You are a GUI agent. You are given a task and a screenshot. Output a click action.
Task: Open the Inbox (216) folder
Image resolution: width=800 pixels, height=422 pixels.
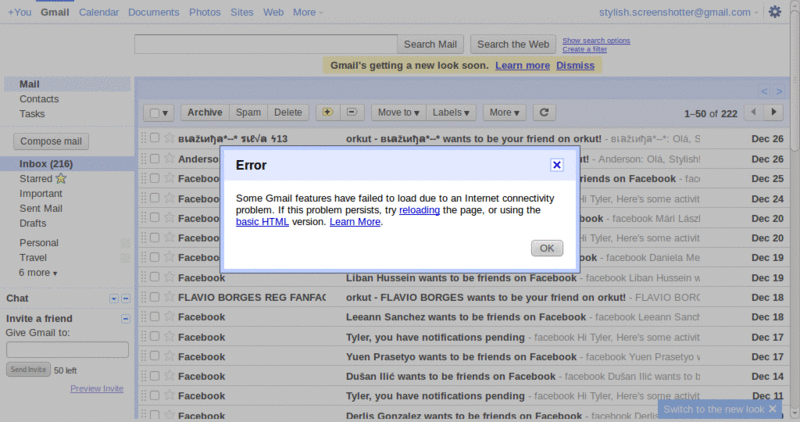pyautogui.click(x=46, y=163)
